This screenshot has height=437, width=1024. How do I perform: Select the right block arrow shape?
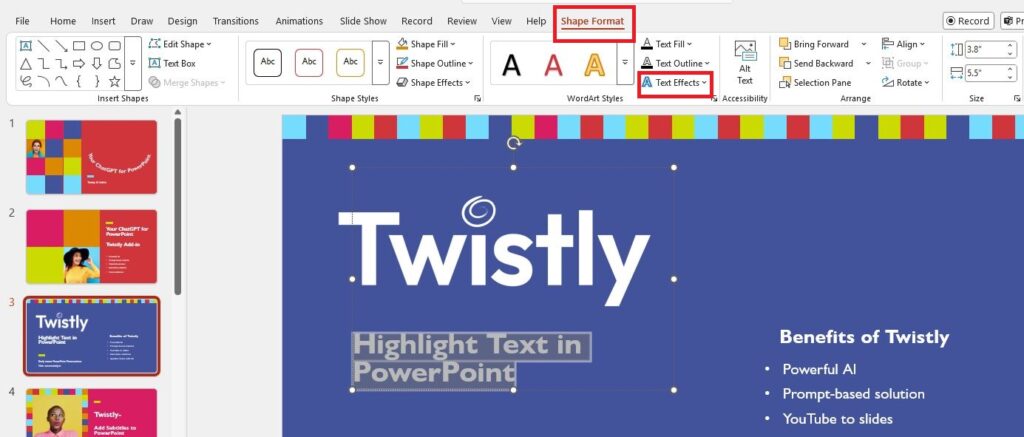point(79,63)
